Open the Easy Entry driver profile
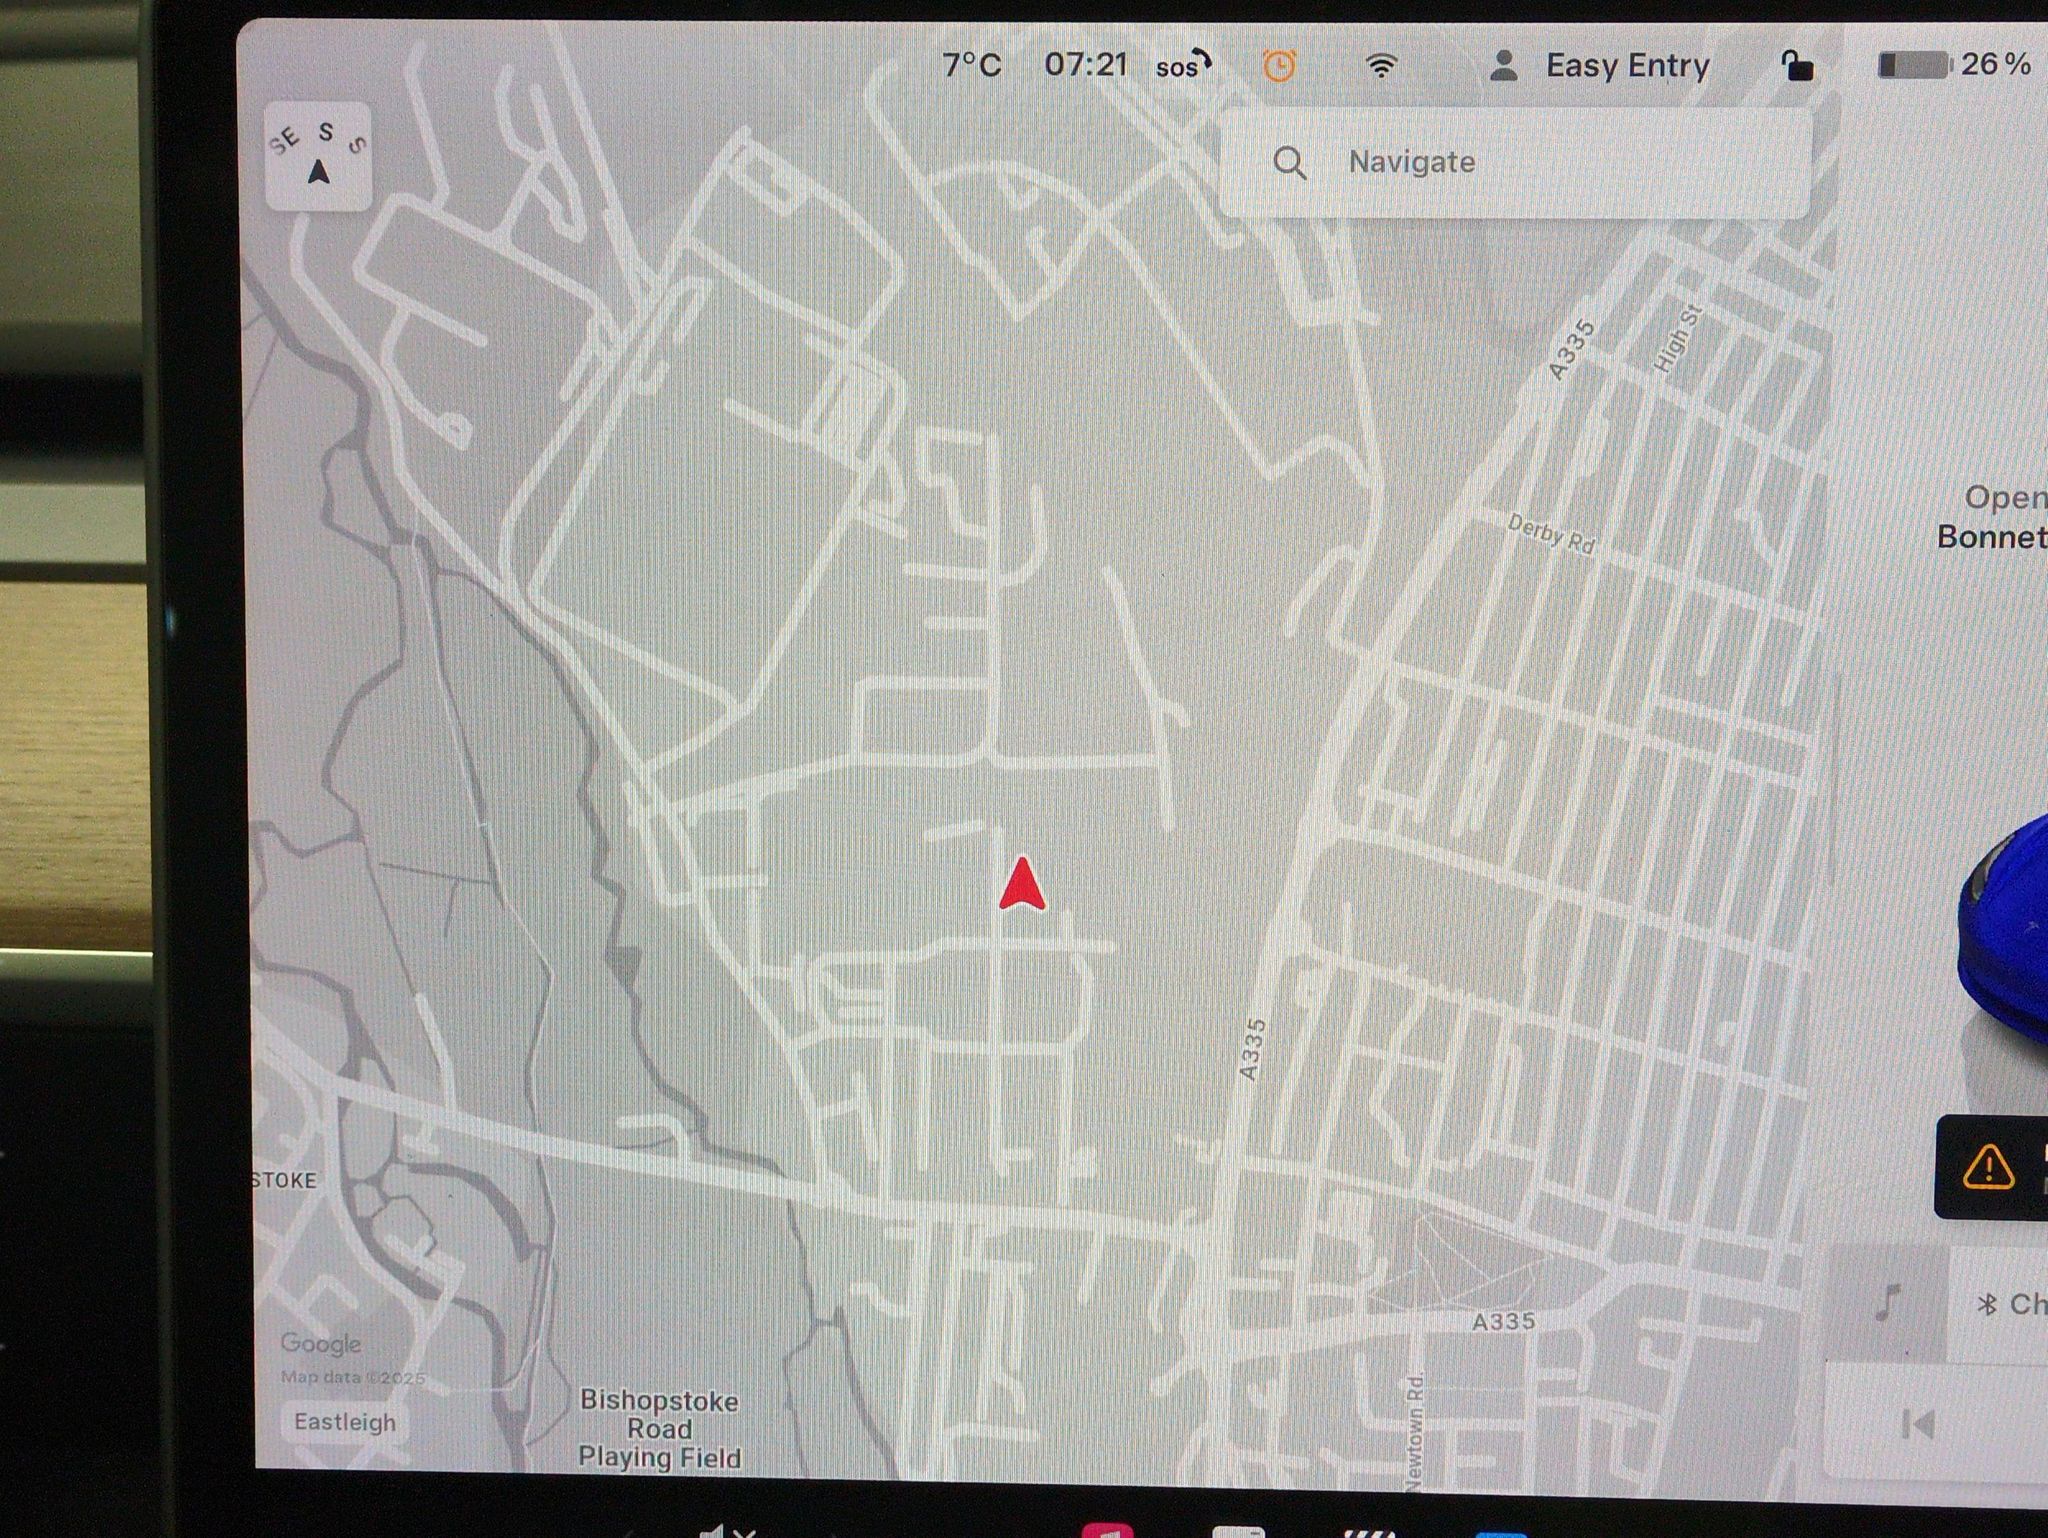Viewport: 2048px width, 1538px height. pos(1599,66)
